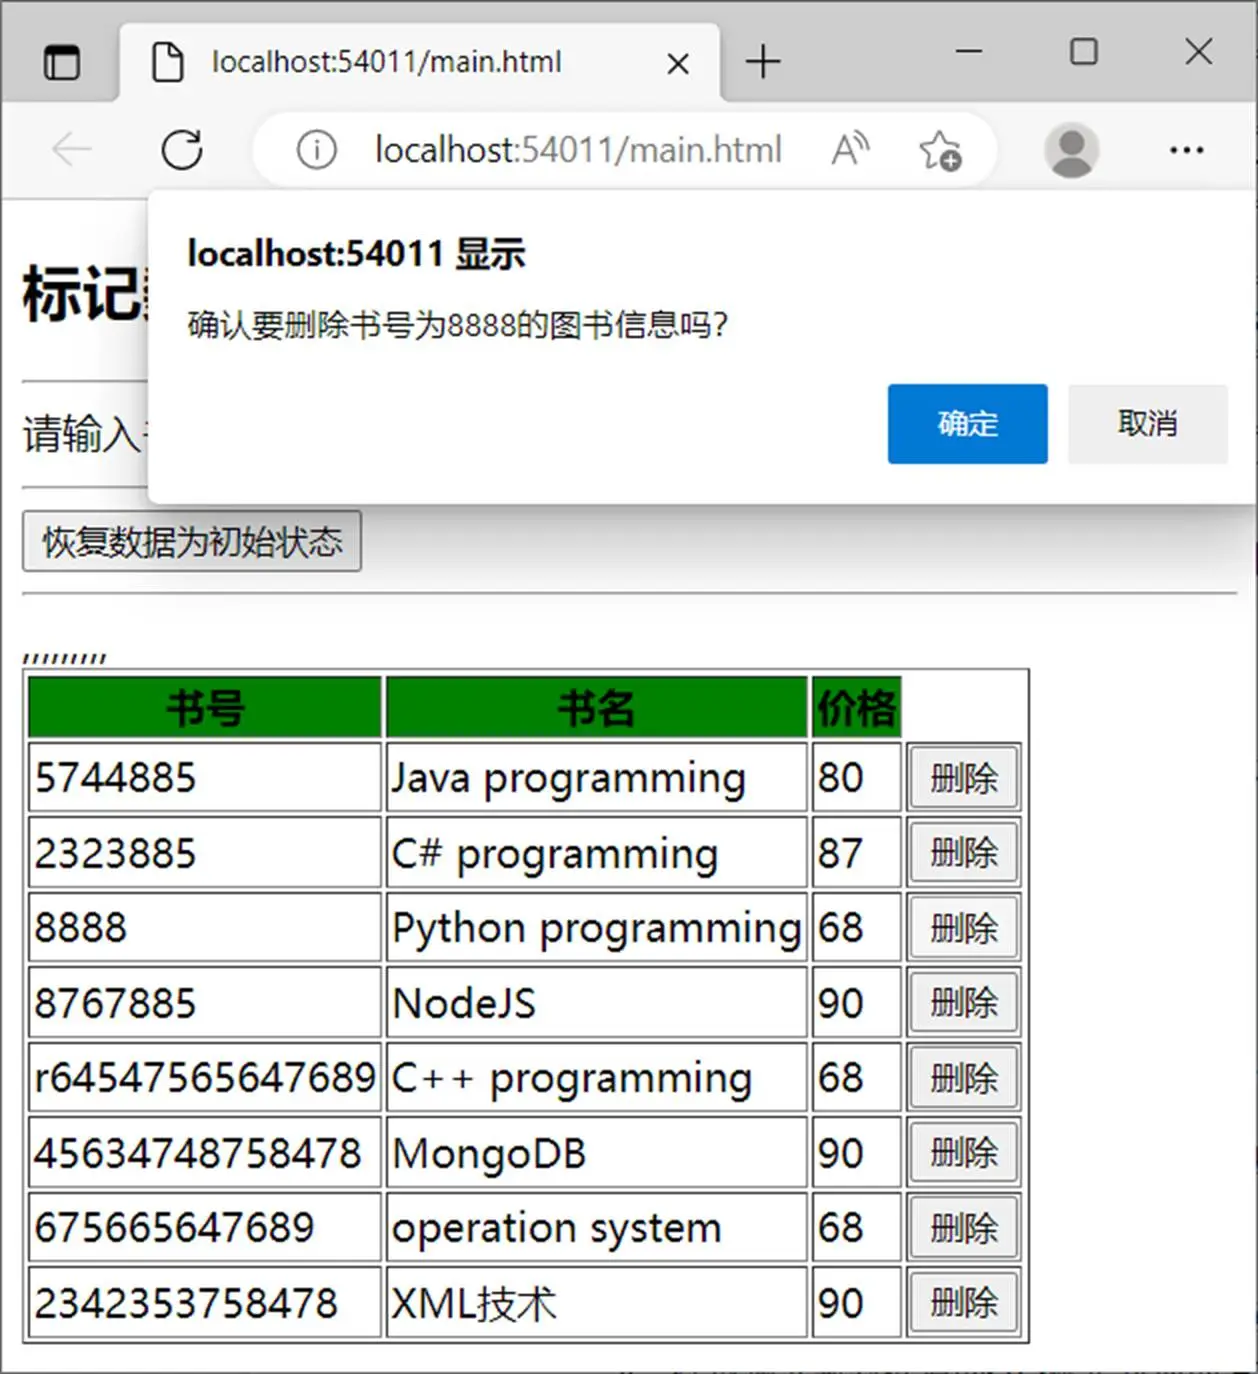Go back with the back arrow
This screenshot has width=1258, height=1374.
(x=71, y=150)
